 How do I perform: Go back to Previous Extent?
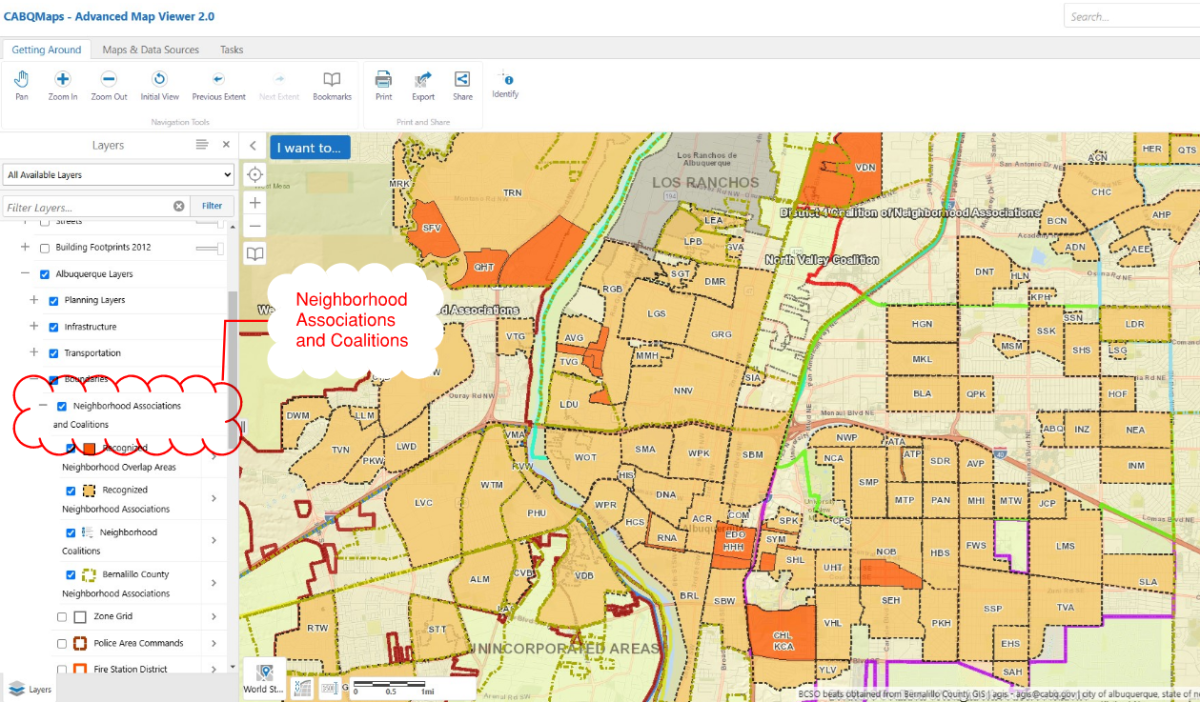[218, 85]
